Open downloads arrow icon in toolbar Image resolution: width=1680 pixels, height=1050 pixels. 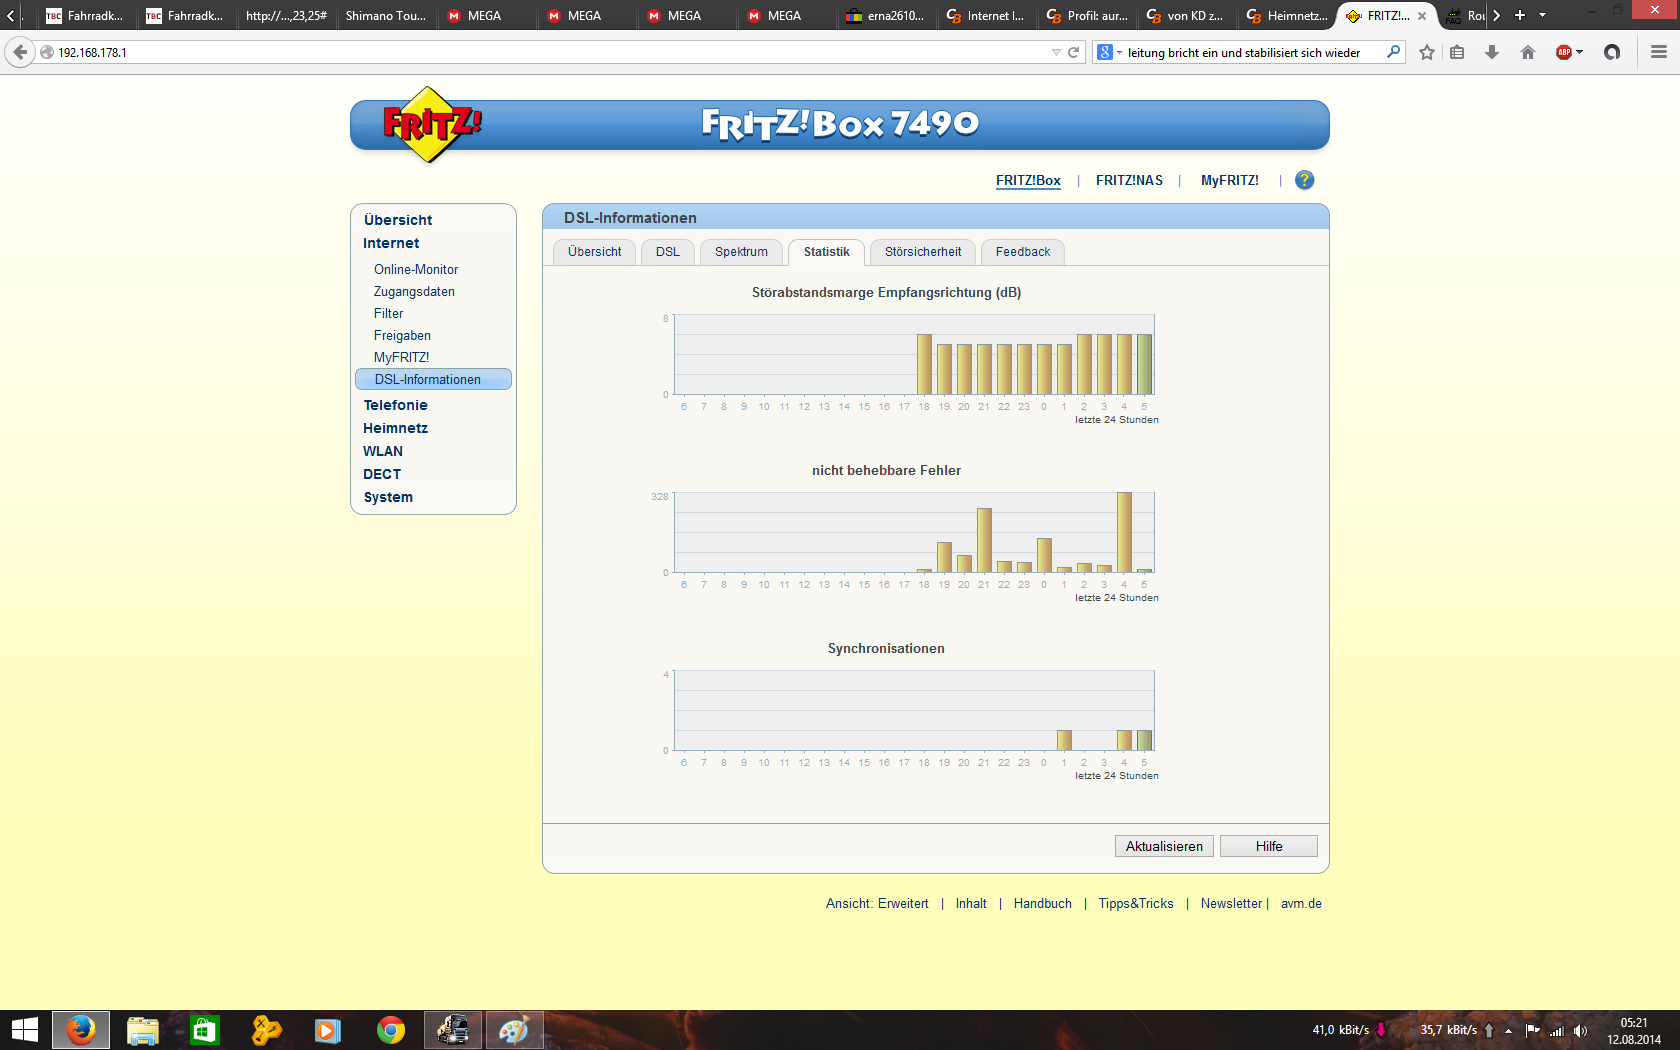tap(1492, 52)
